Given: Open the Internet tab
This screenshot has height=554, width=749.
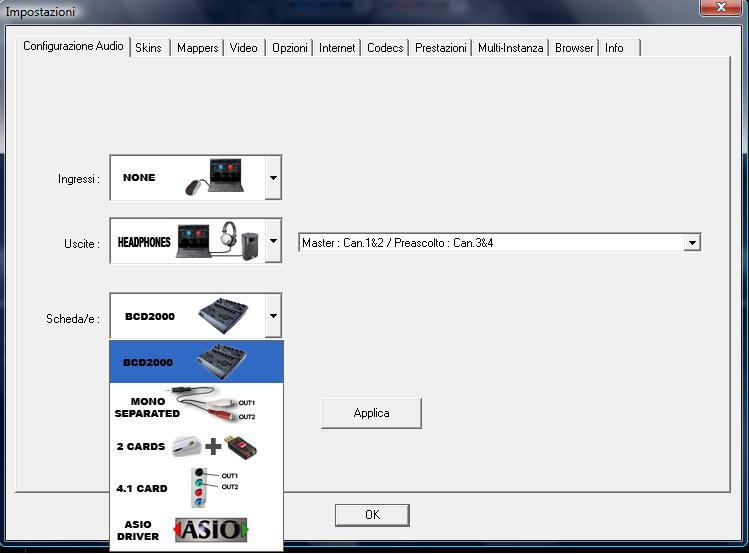Looking at the screenshot, I should (337, 48).
